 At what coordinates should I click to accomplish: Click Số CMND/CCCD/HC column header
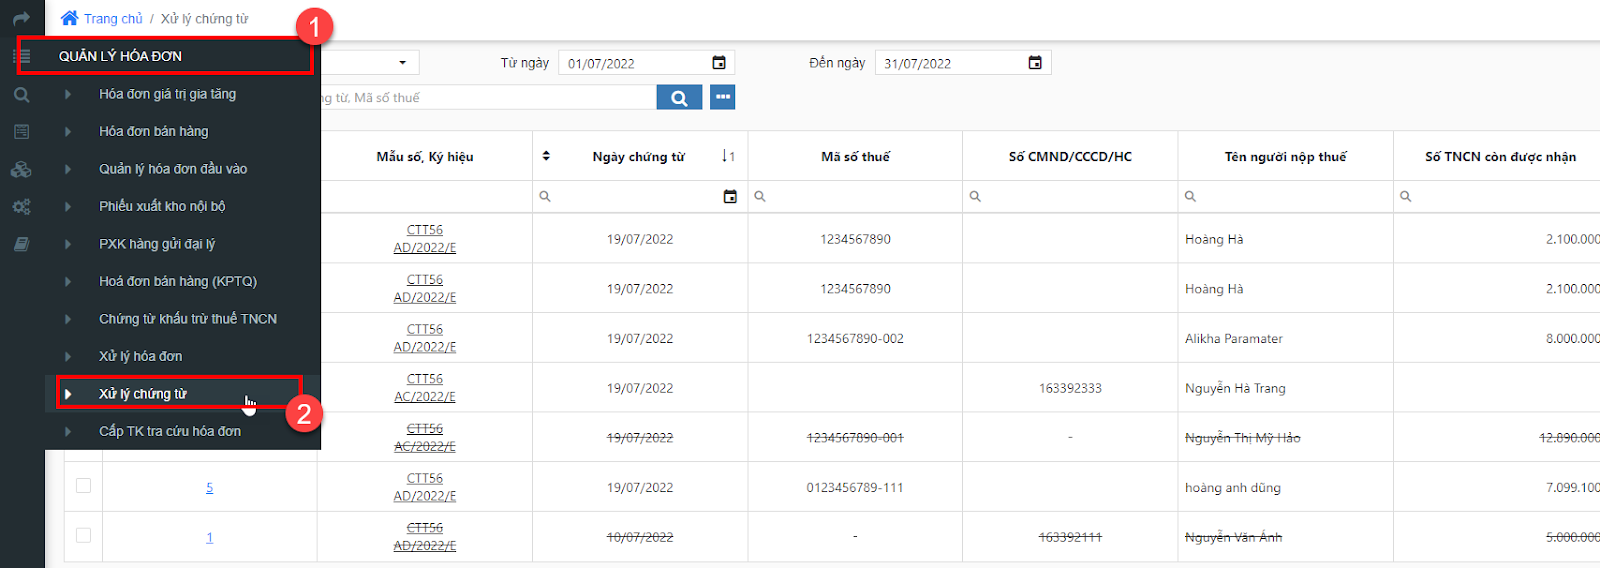pyautogui.click(x=1070, y=156)
